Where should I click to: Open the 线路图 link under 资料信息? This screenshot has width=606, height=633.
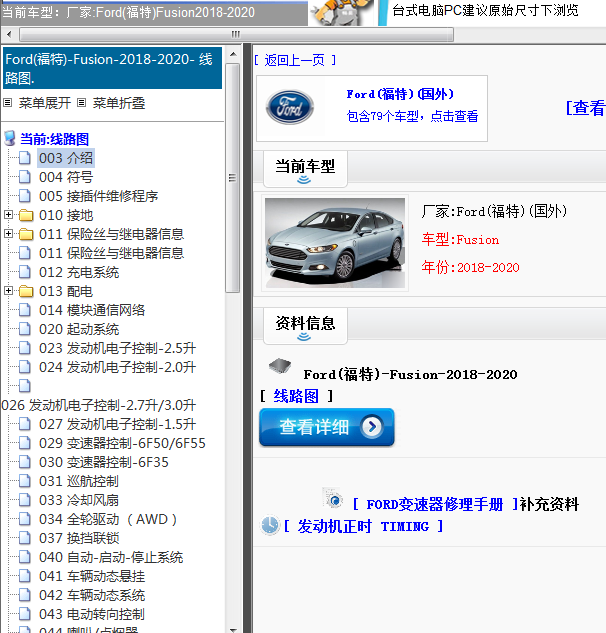click(296, 396)
